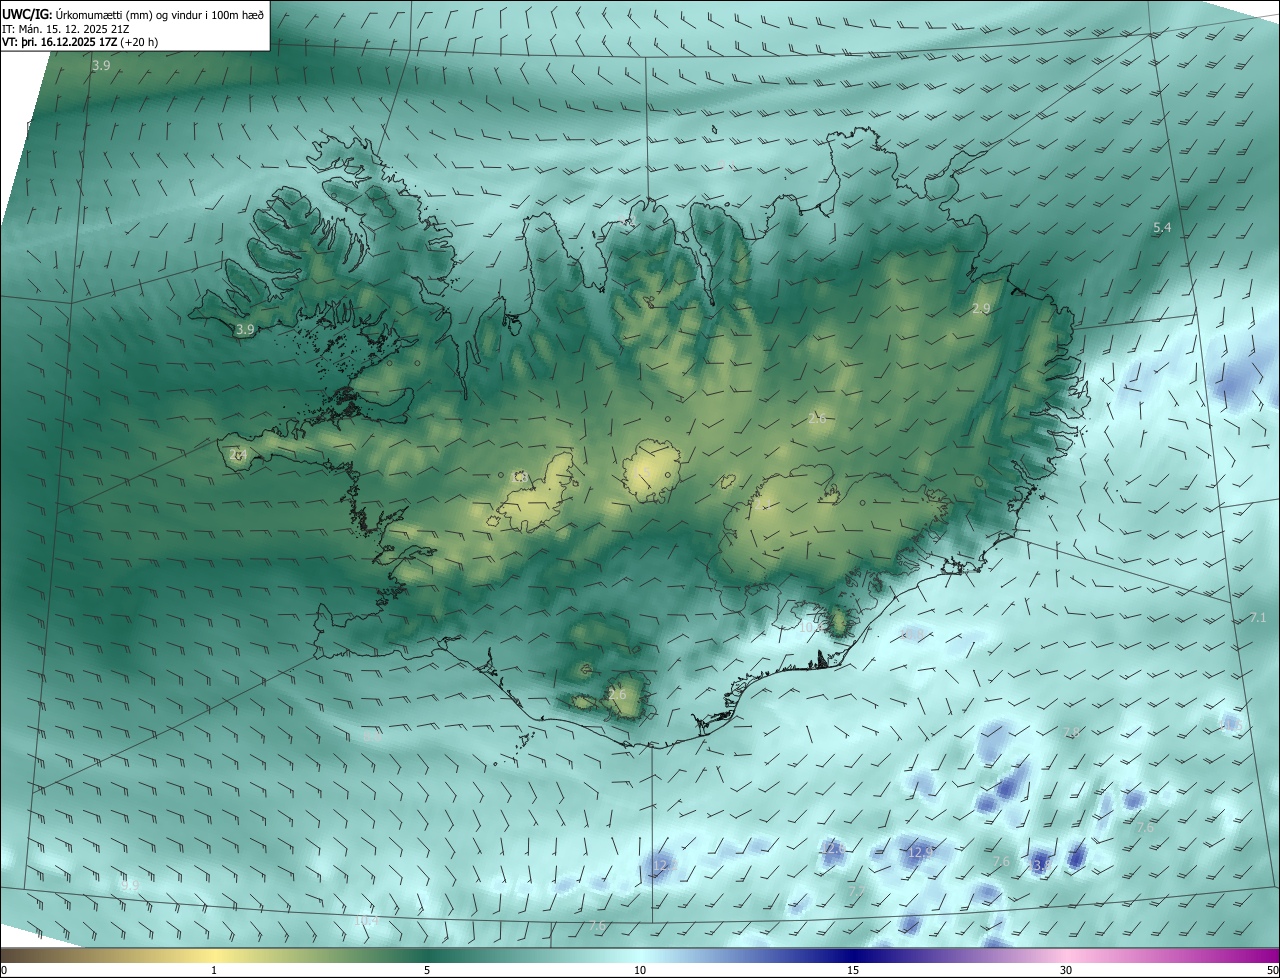
Task: Click the valid time 'VT: þri. 16.12.2025 17Z (+20 h)'
Action: [80, 42]
